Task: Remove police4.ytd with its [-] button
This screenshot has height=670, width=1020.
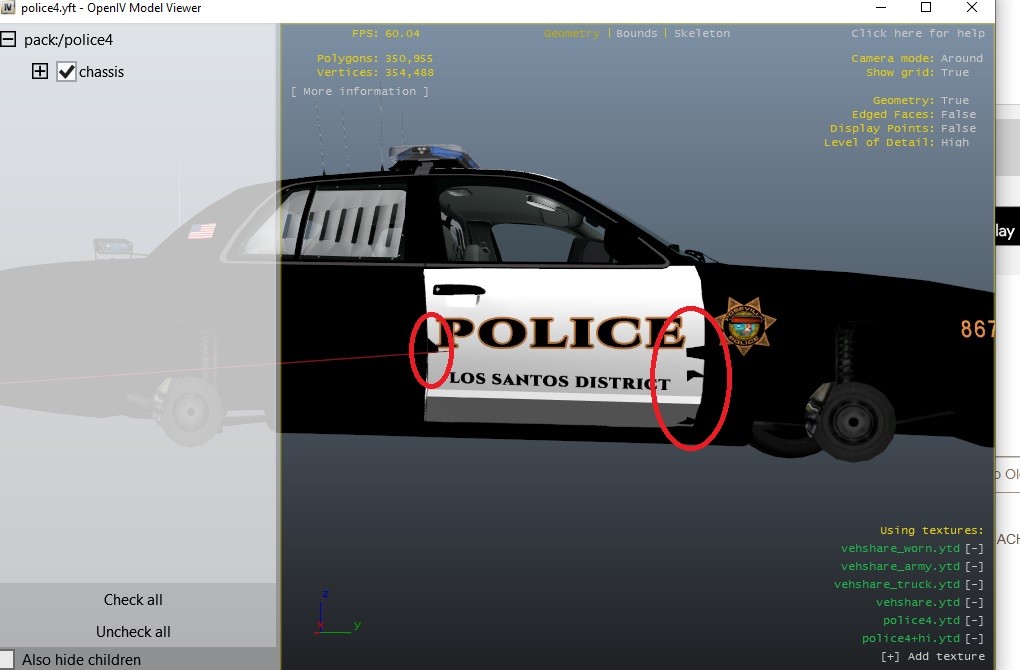Action: (x=974, y=621)
